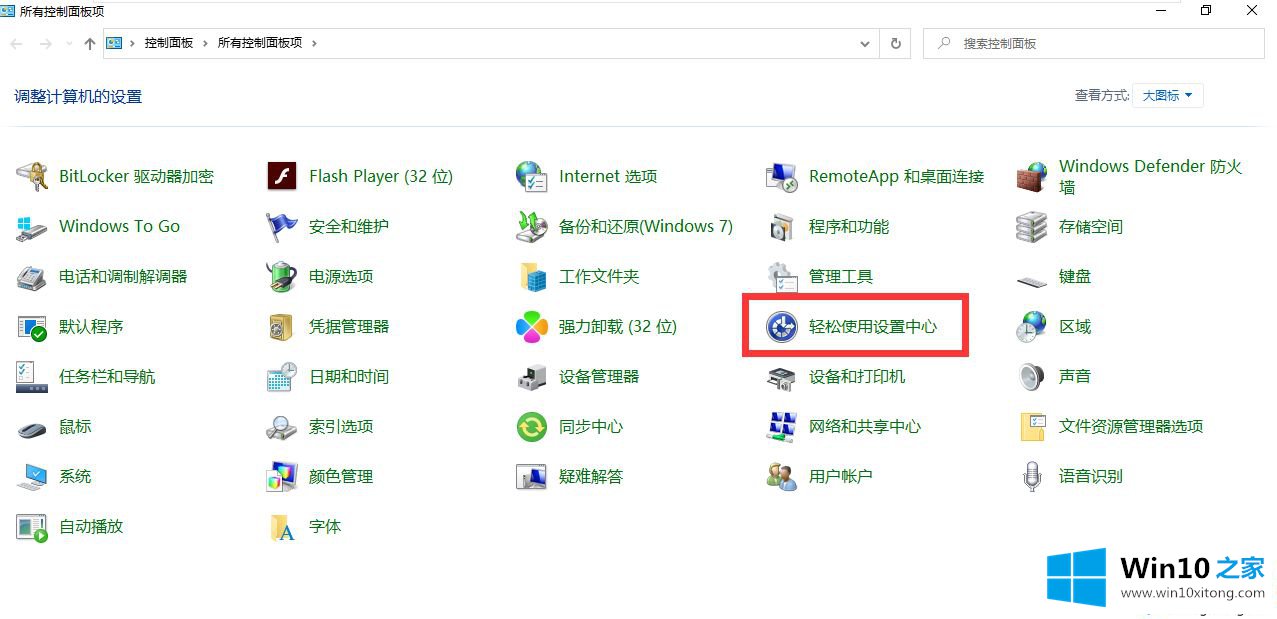Go up one level with up arrow

(90, 44)
